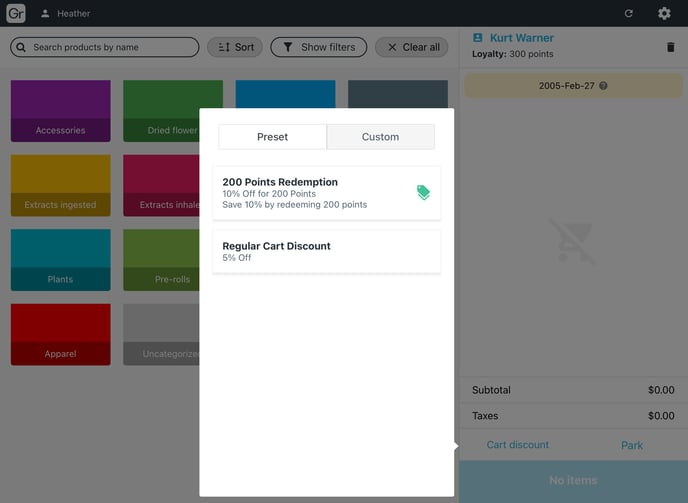Click the help icon beside birthdate
The image size is (688, 503).
point(603,86)
